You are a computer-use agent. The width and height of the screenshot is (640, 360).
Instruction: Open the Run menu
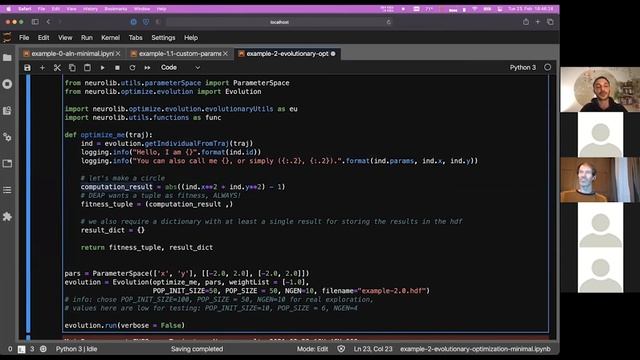pos(87,38)
